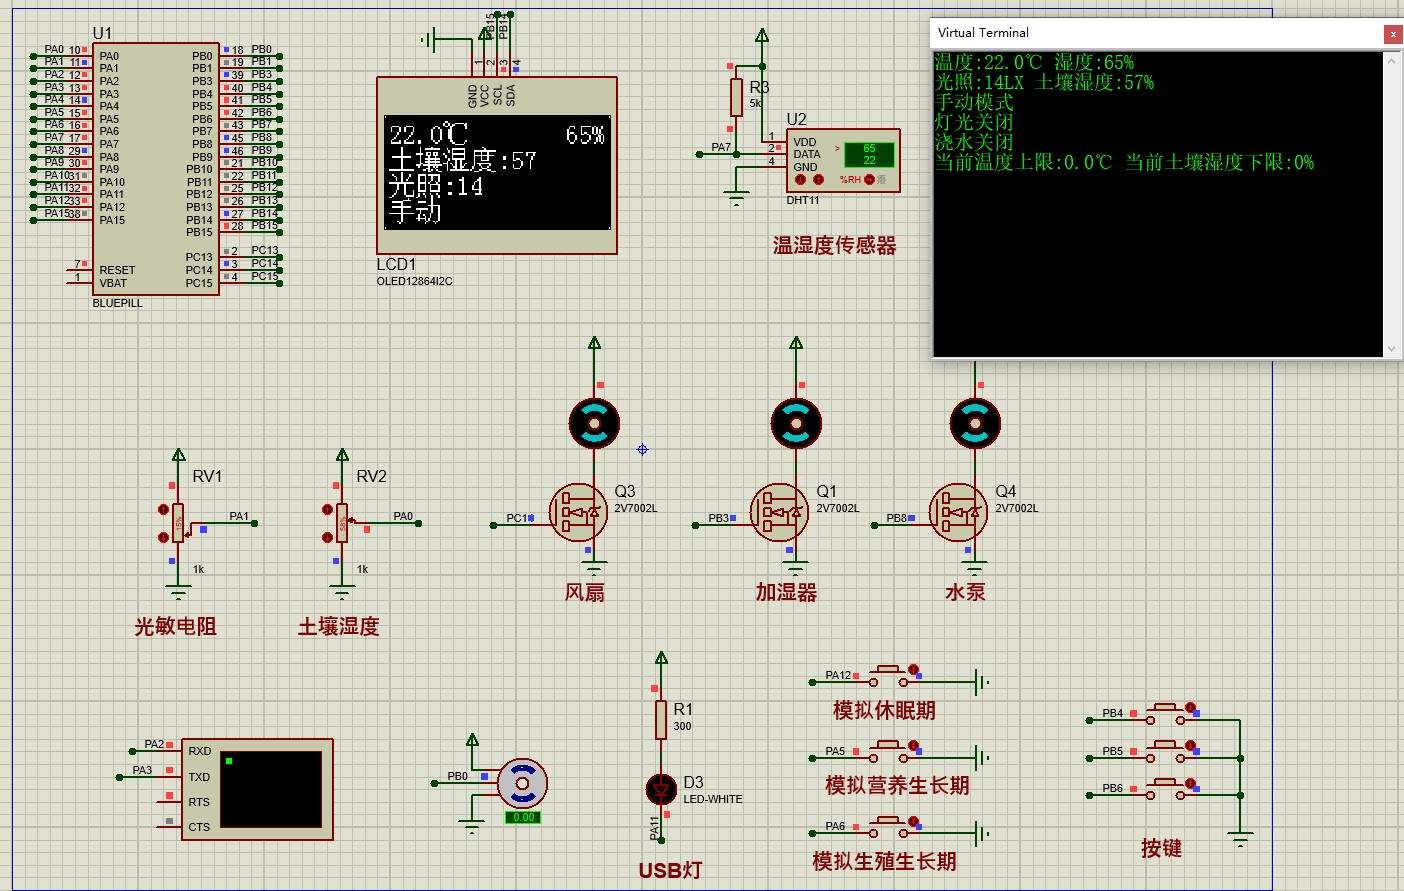Decrease RV2 soil humidity potentiometer down arrow
Image resolution: width=1404 pixels, height=891 pixels.
(x=327, y=537)
